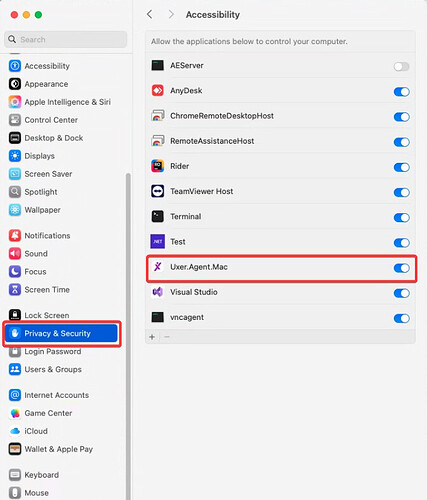Viewport: 427px width, 500px height.
Task: Remove application with the minus button
Action: click(x=167, y=337)
